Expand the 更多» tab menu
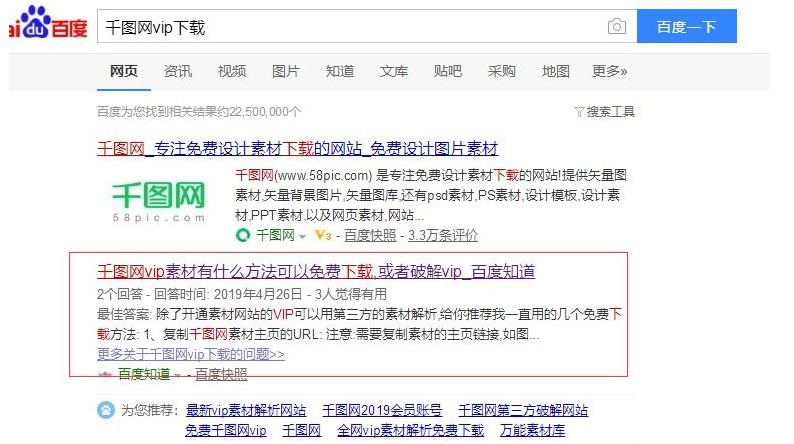 [x=610, y=71]
